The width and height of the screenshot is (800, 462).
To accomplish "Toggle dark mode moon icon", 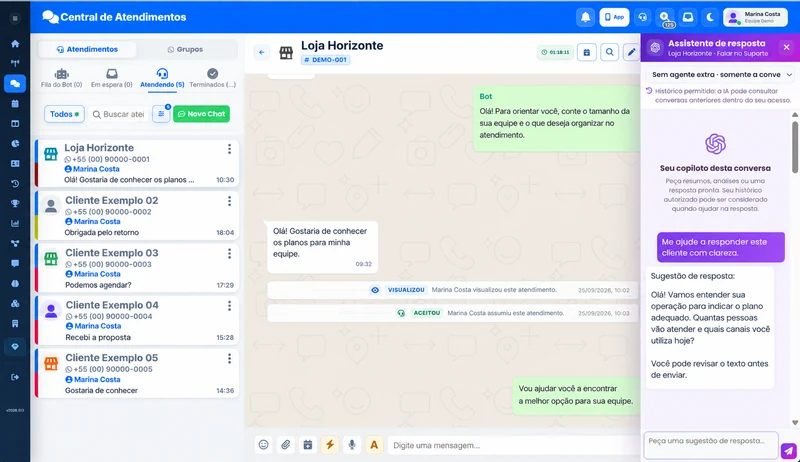I will pos(710,17).
